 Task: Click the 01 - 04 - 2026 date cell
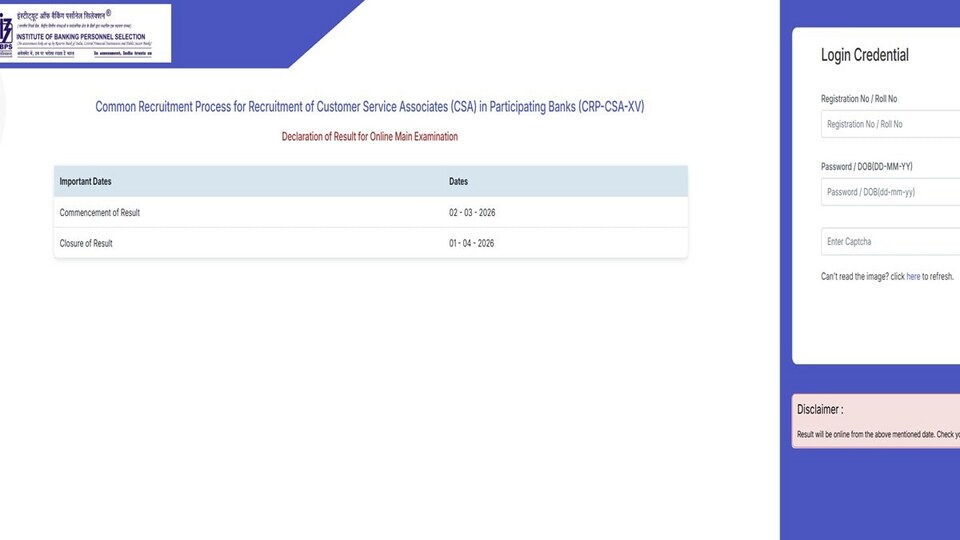tap(471, 243)
